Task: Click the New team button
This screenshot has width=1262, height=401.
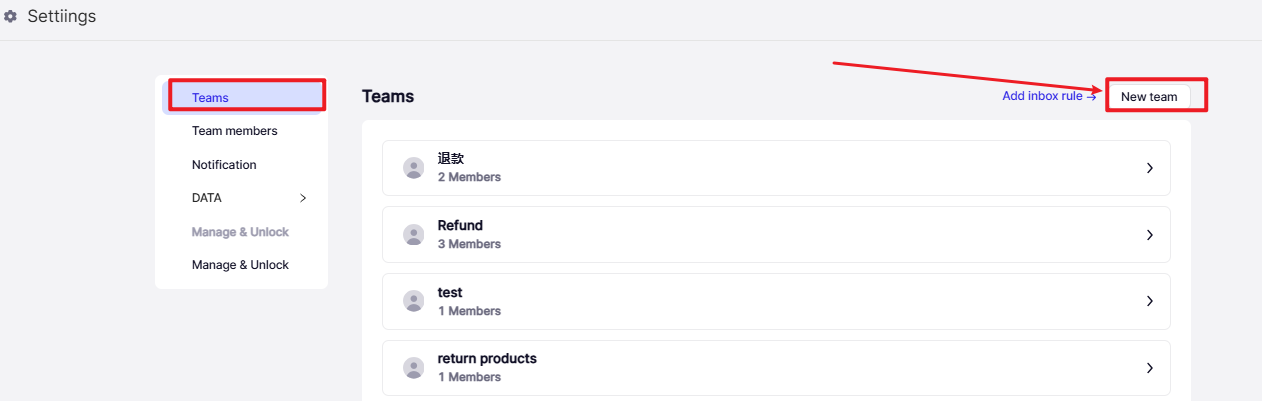Action: click(1149, 97)
